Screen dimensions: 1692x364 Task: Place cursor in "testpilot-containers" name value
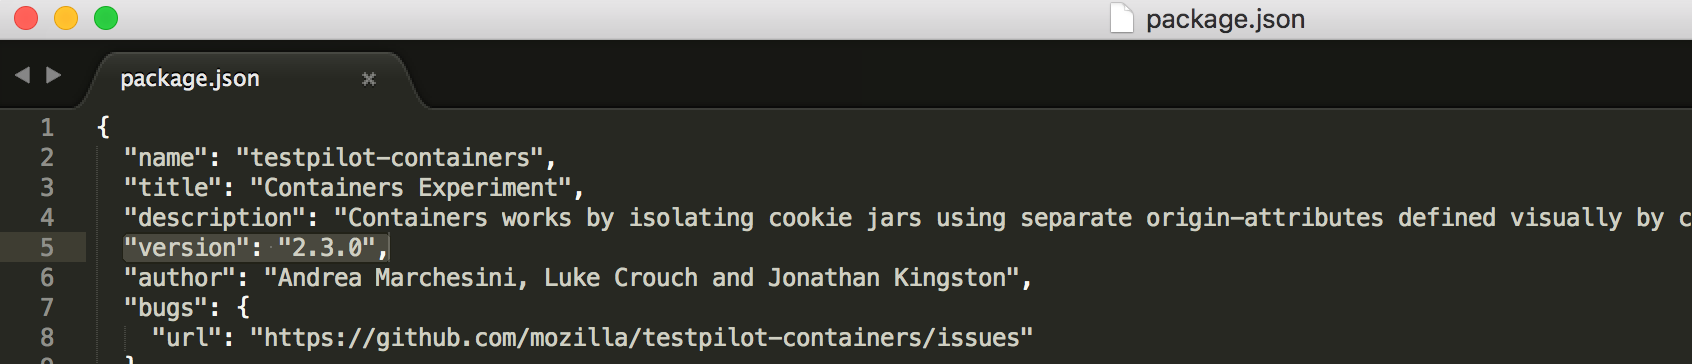(390, 158)
